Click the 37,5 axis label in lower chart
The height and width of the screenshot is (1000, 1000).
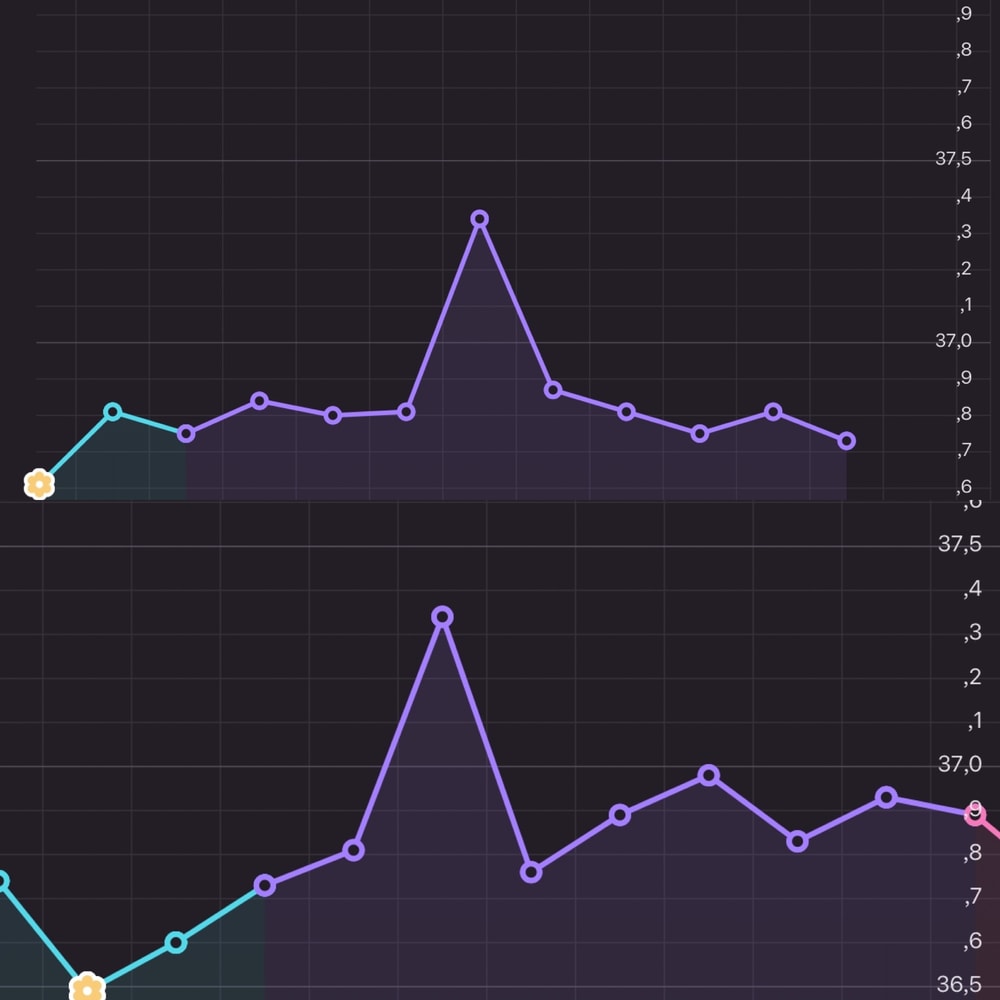(959, 545)
